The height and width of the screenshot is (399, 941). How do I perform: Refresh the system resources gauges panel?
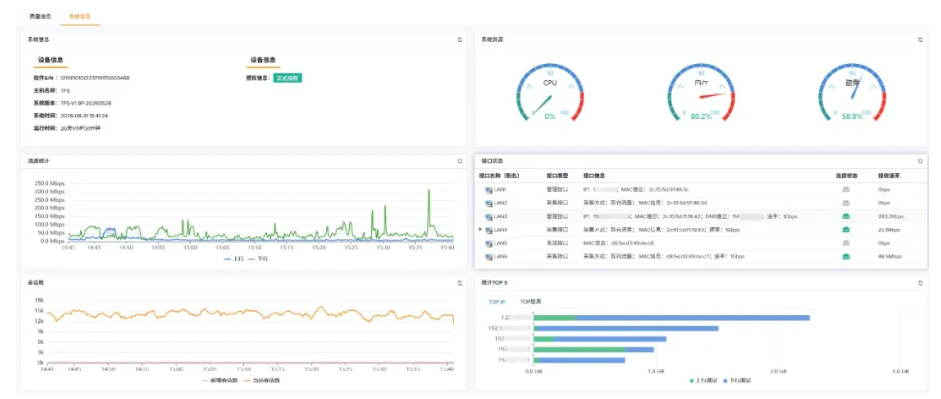[920, 40]
